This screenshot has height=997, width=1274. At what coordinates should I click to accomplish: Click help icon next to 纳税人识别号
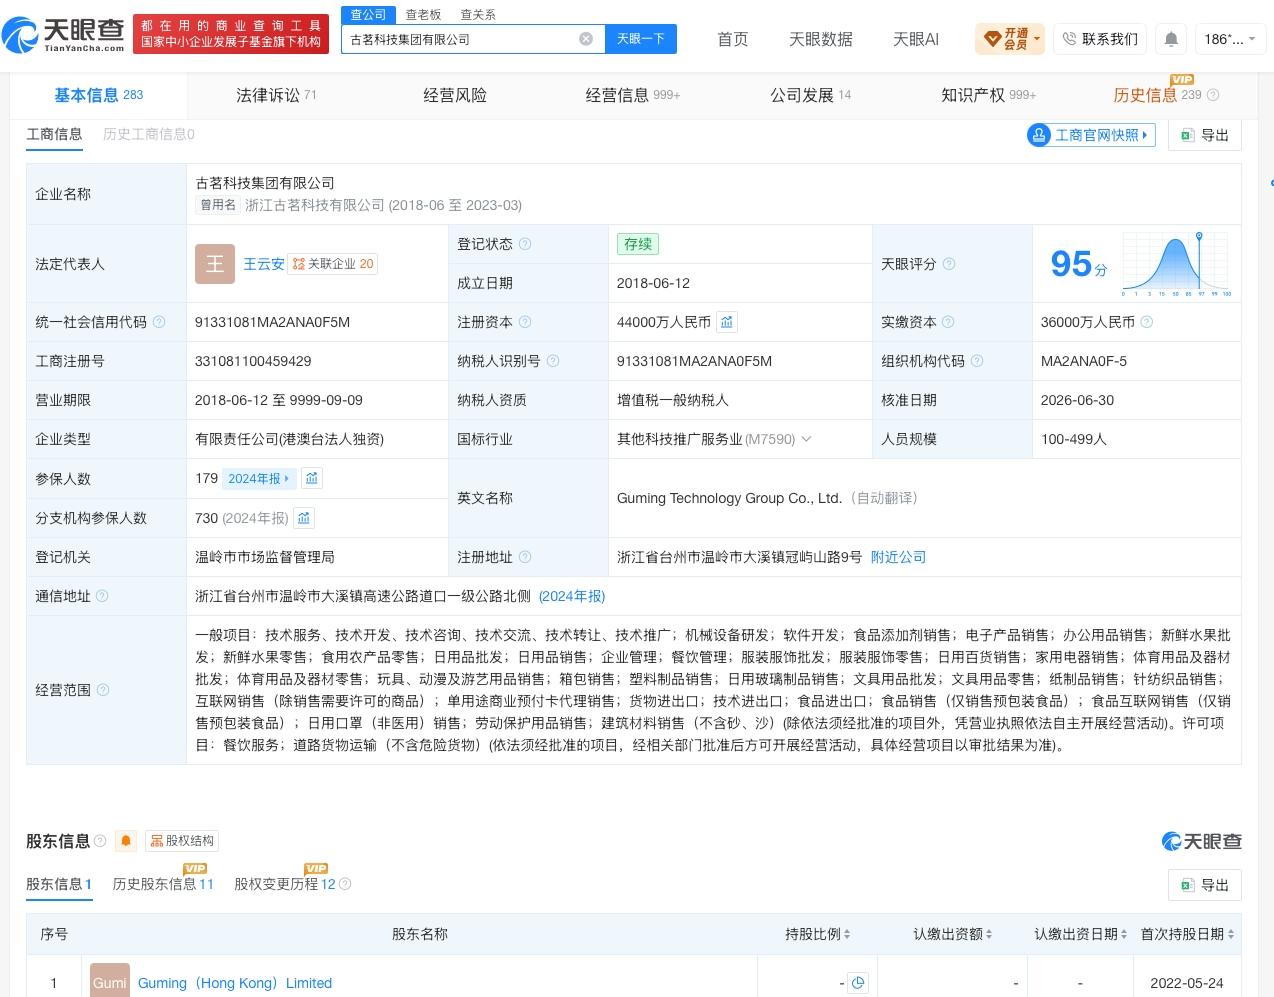553,361
